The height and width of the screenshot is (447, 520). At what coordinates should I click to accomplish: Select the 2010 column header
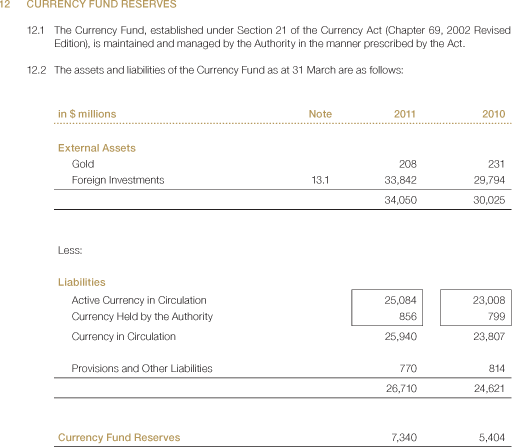(494, 114)
